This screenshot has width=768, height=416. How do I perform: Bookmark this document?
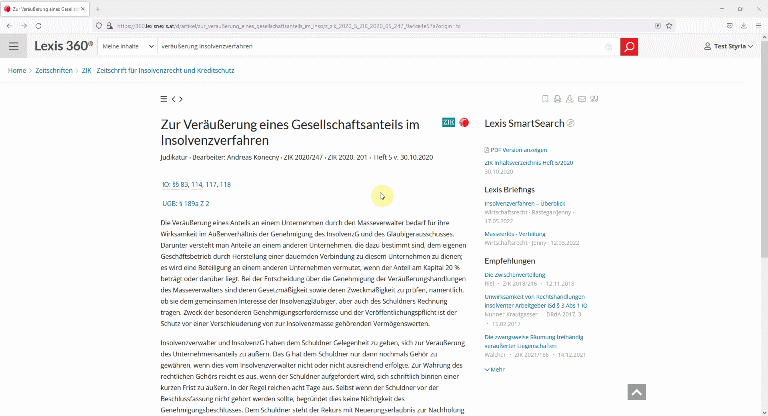point(545,99)
